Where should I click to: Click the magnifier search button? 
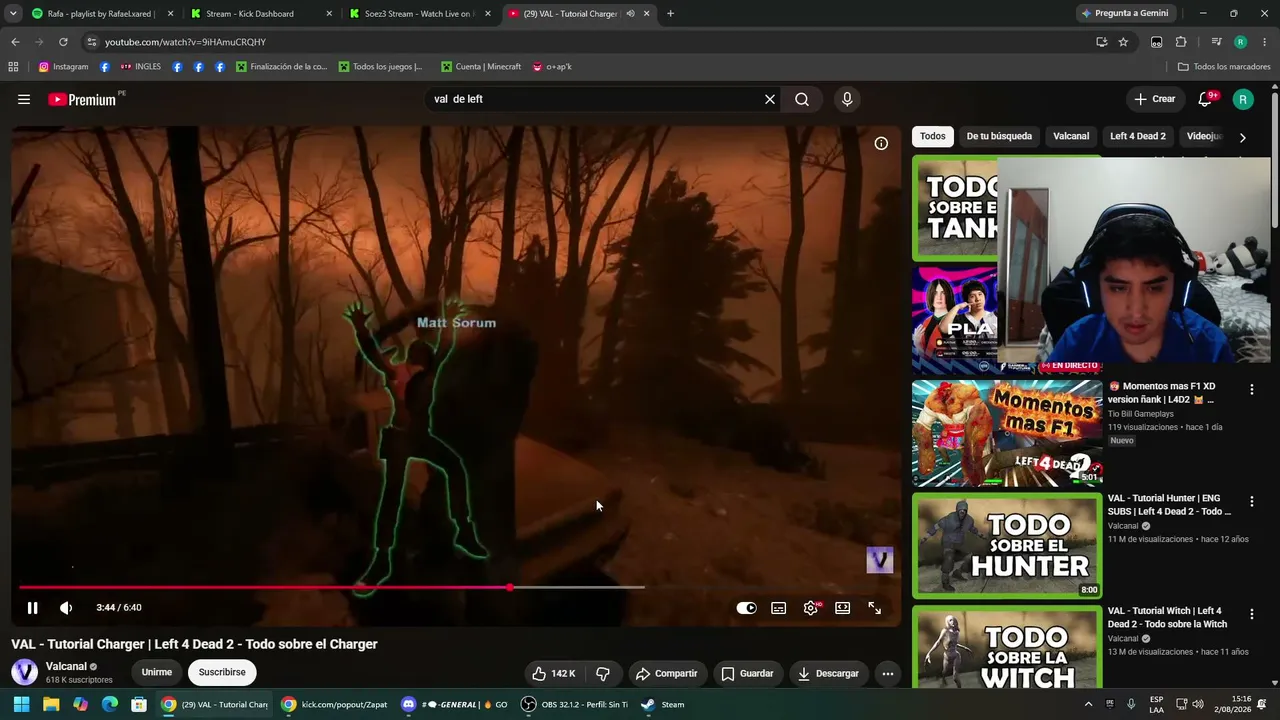click(x=802, y=99)
